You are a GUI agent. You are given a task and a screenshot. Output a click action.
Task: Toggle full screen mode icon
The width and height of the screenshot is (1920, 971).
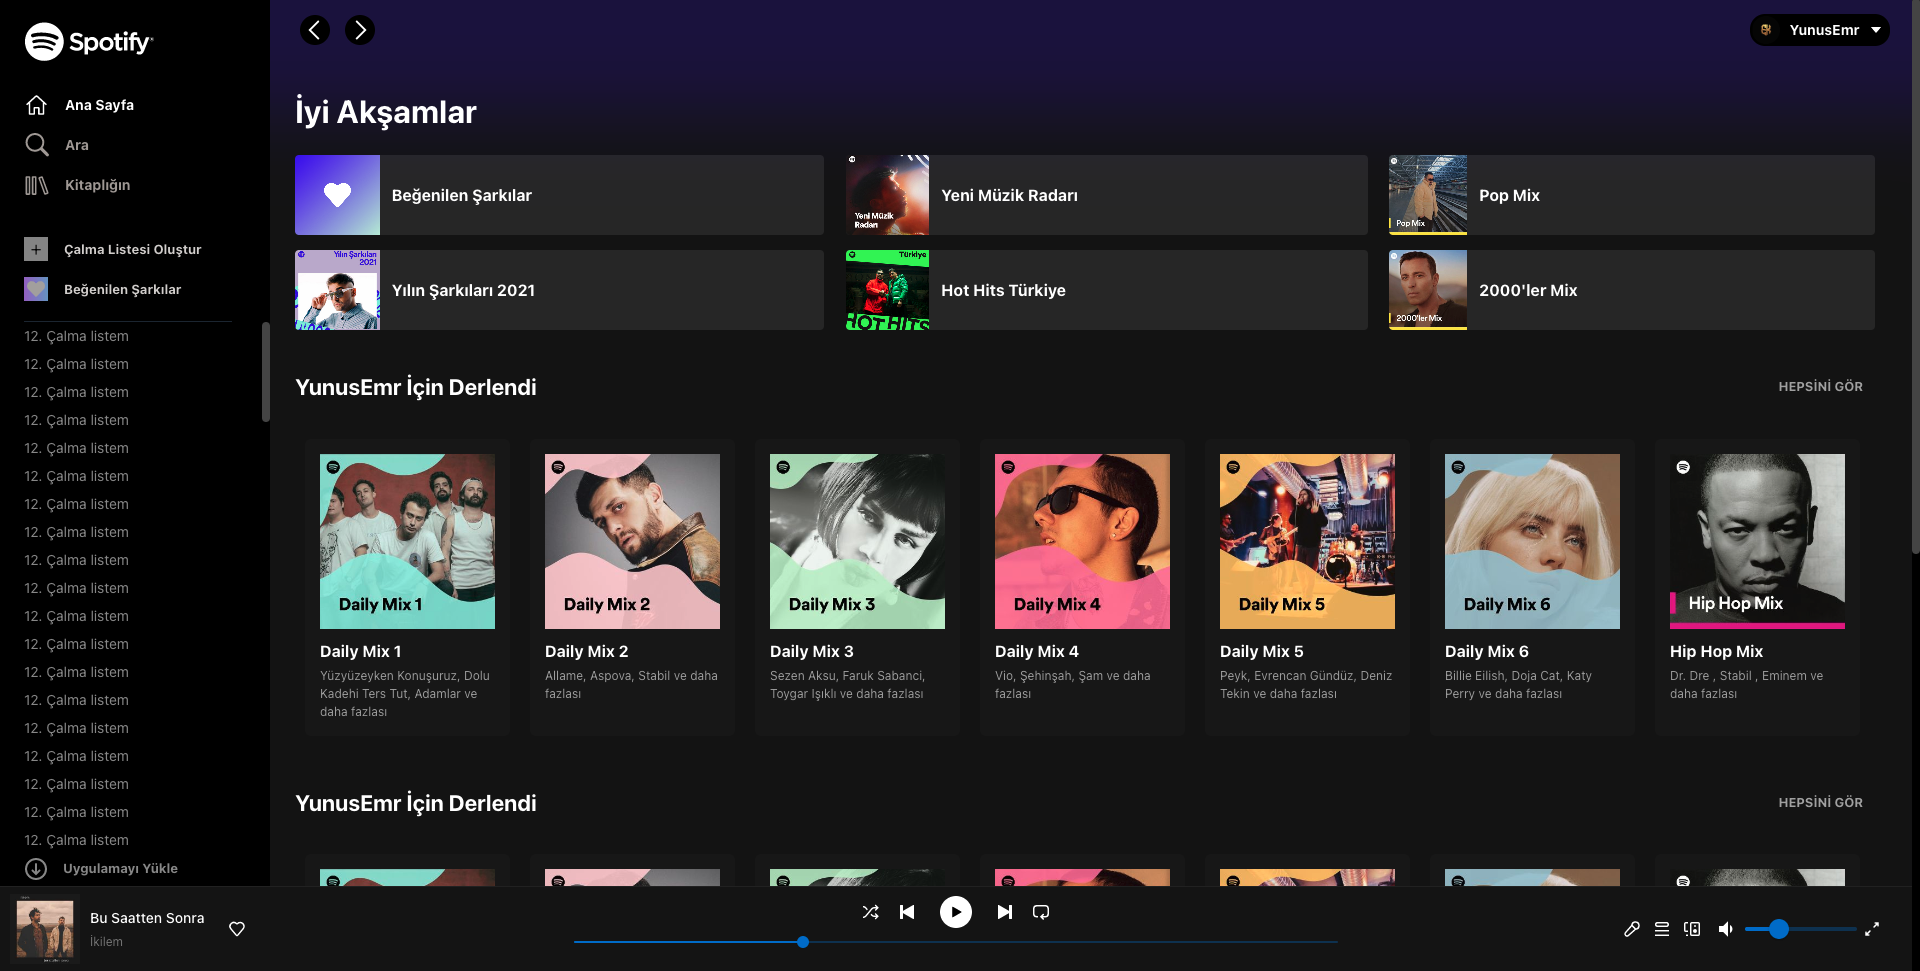[1872, 929]
